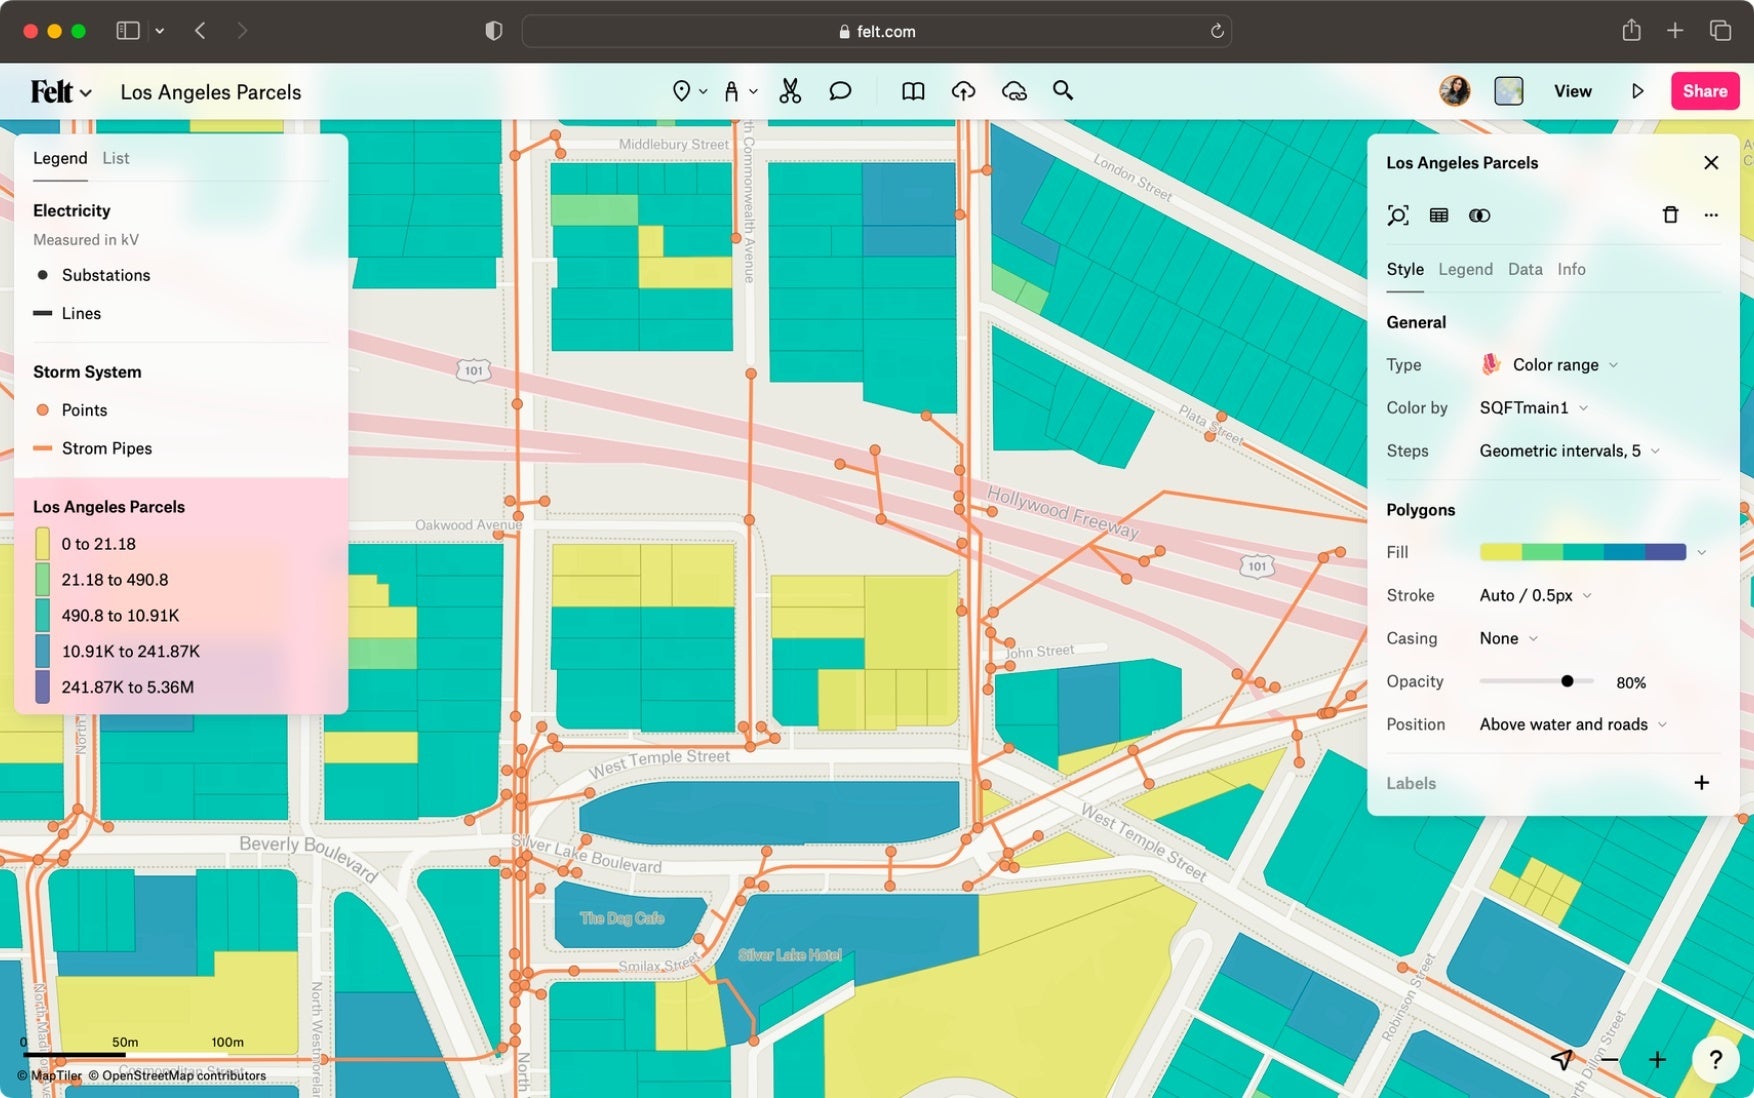Open the comment tool

(x=840, y=91)
